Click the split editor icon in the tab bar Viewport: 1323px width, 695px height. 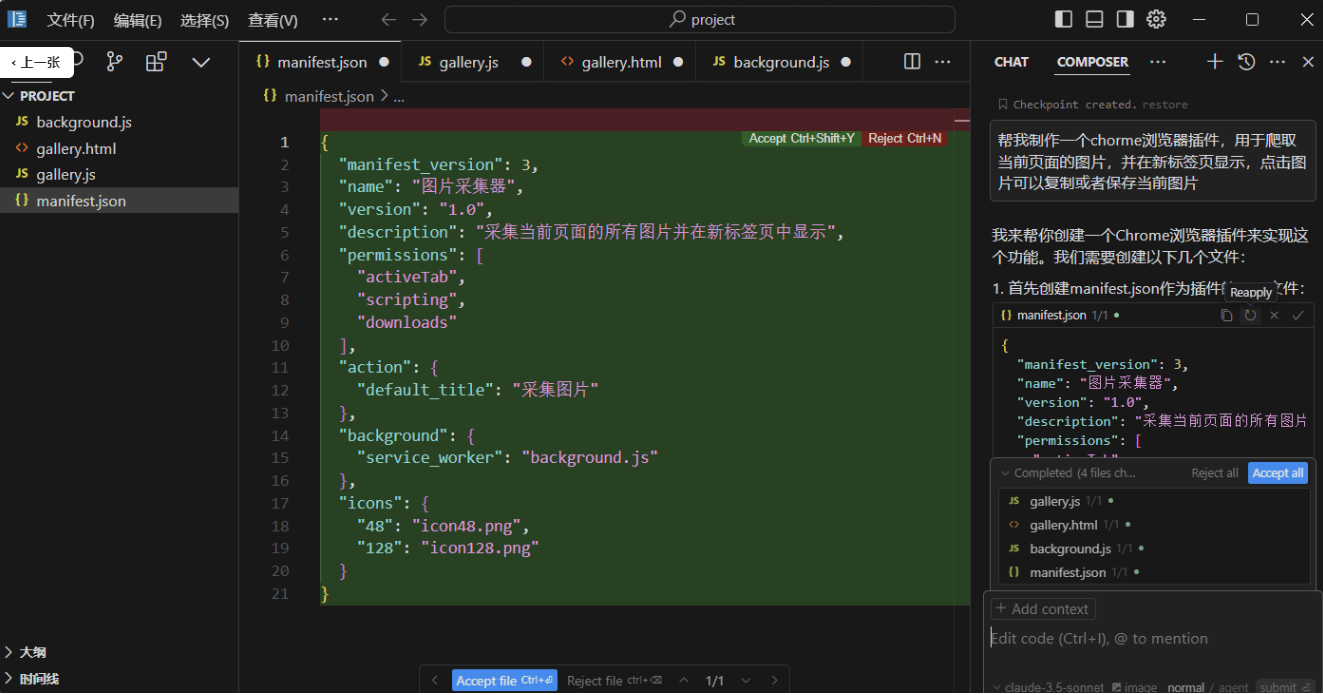(911, 61)
